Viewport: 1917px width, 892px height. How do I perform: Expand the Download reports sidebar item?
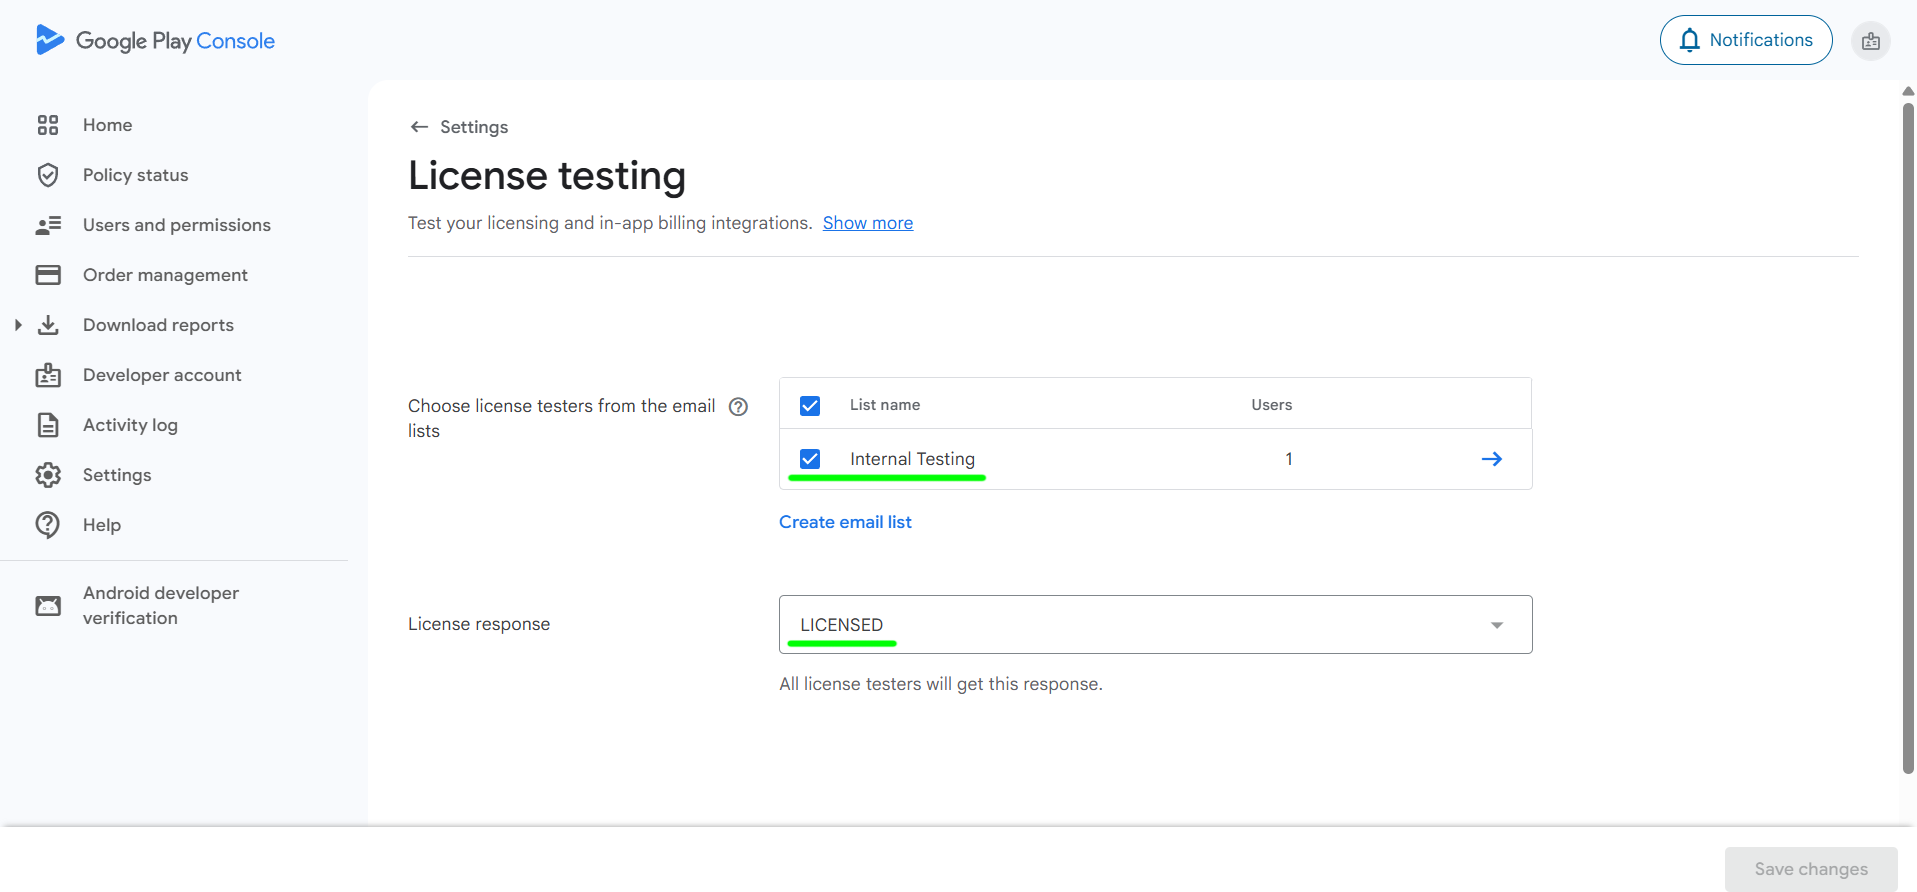[x=18, y=325]
